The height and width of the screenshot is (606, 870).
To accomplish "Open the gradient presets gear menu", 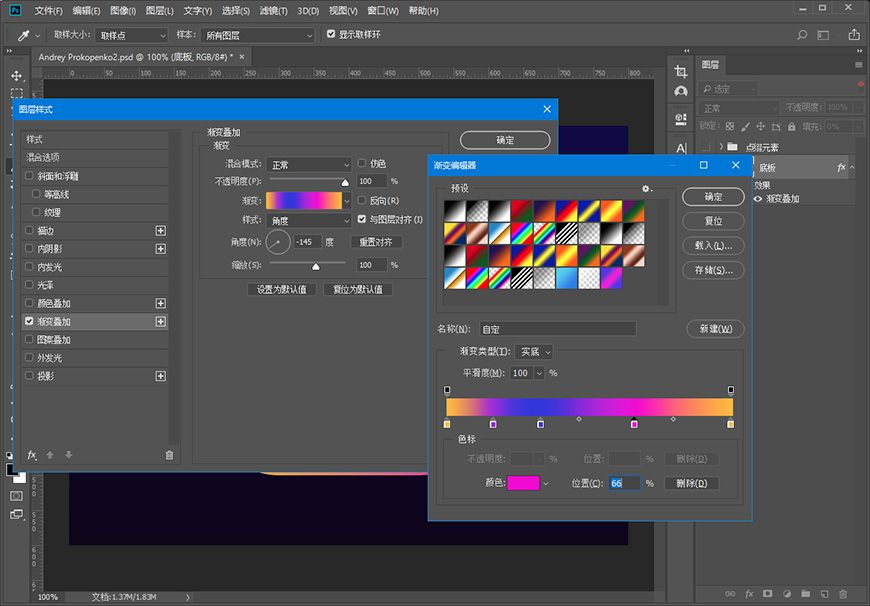I will (646, 189).
